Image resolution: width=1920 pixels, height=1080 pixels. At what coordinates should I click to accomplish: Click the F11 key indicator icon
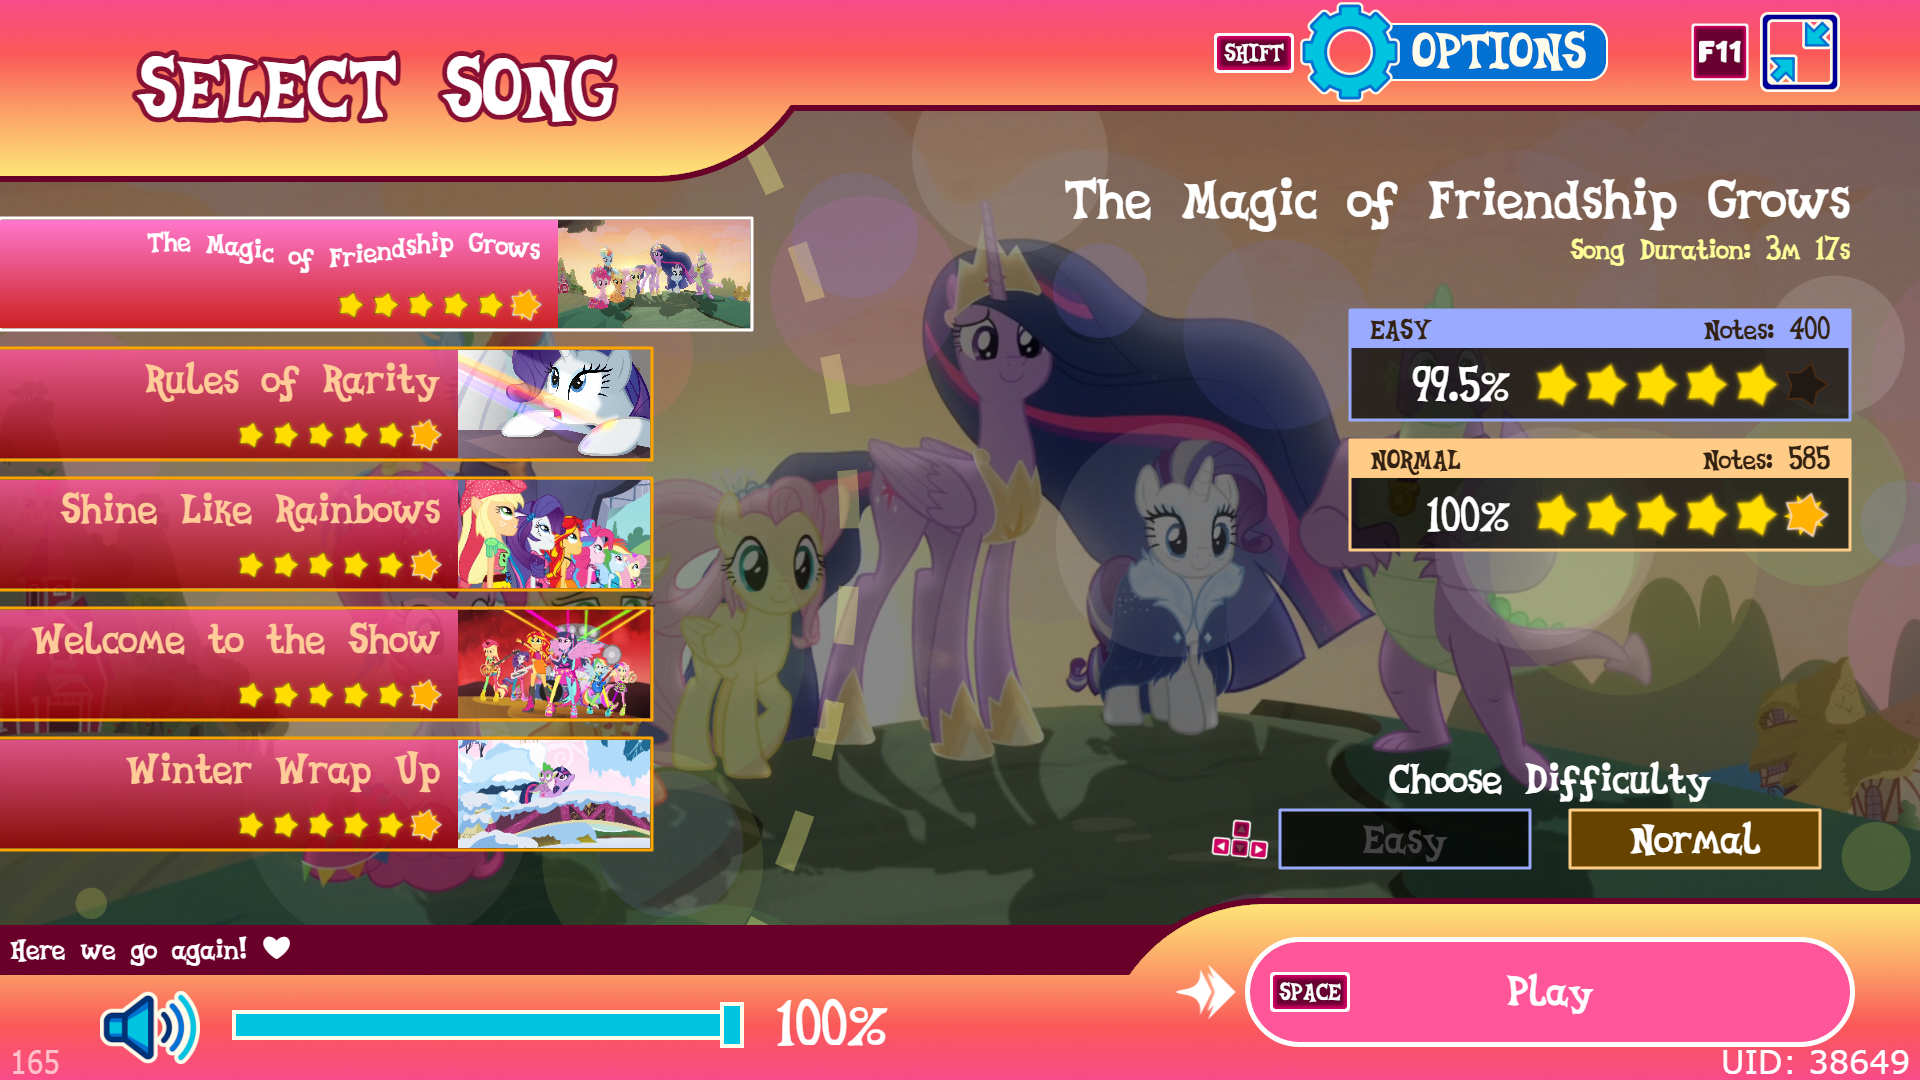coord(1720,52)
